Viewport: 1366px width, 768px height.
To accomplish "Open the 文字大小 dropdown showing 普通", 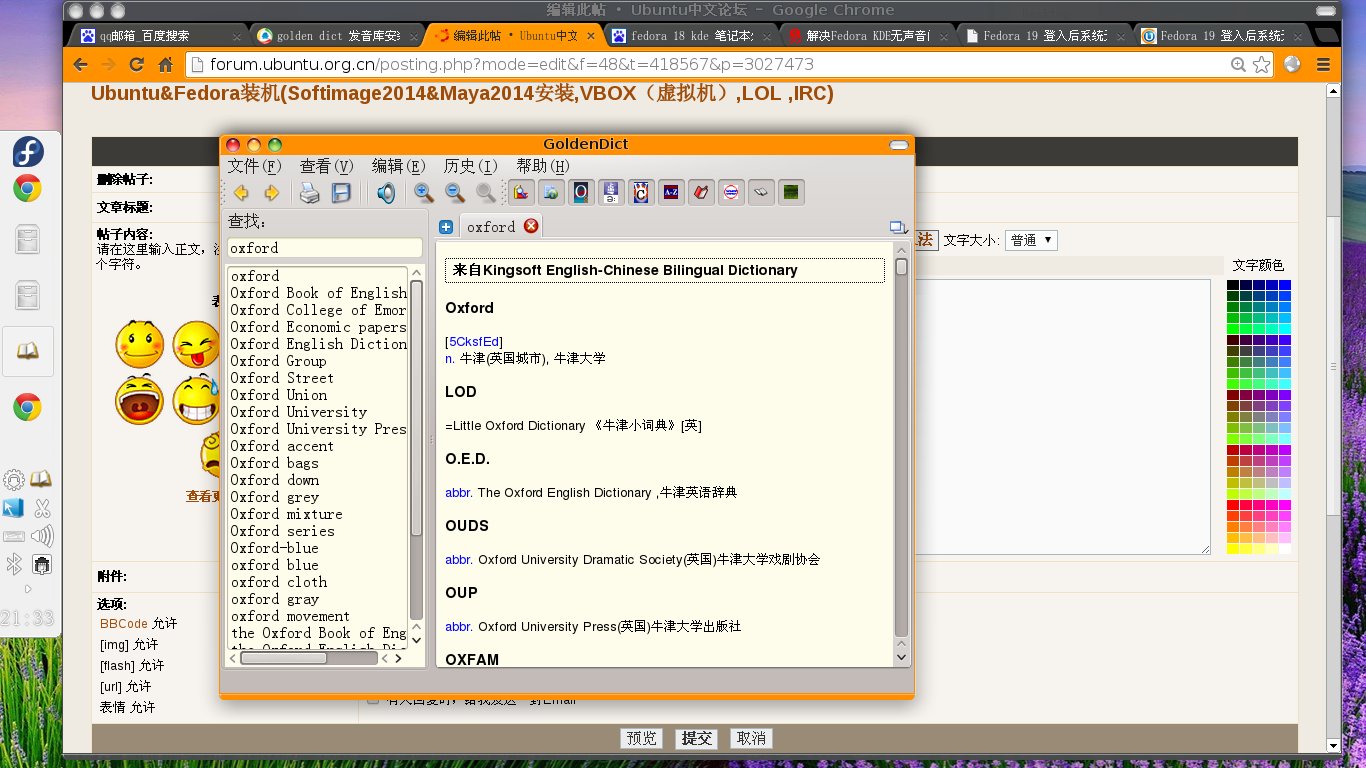I will pyautogui.click(x=1031, y=240).
